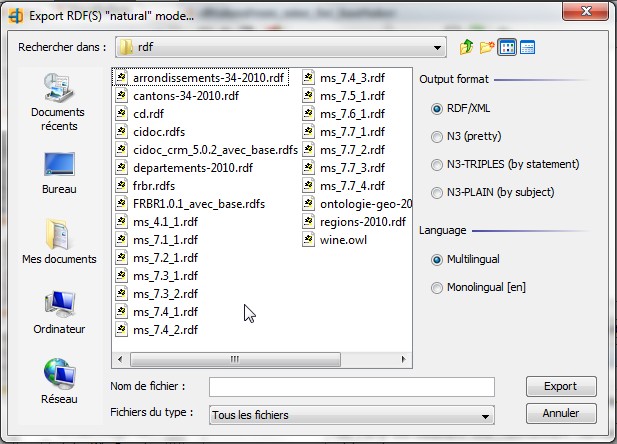Create a new folder
Viewport: 617px width, 444px height.
point(487,47)
